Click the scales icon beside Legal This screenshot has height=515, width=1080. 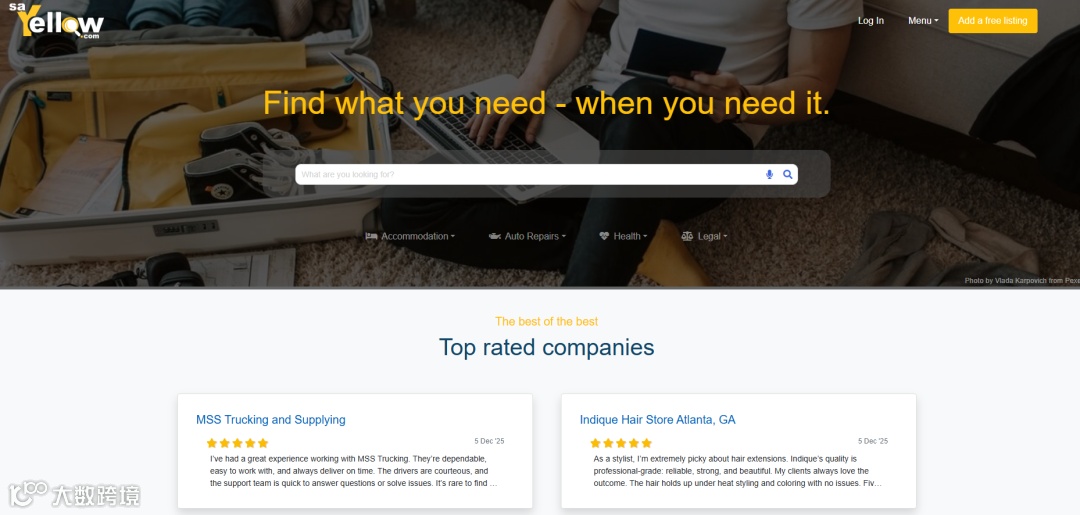[x=687, y=236]
